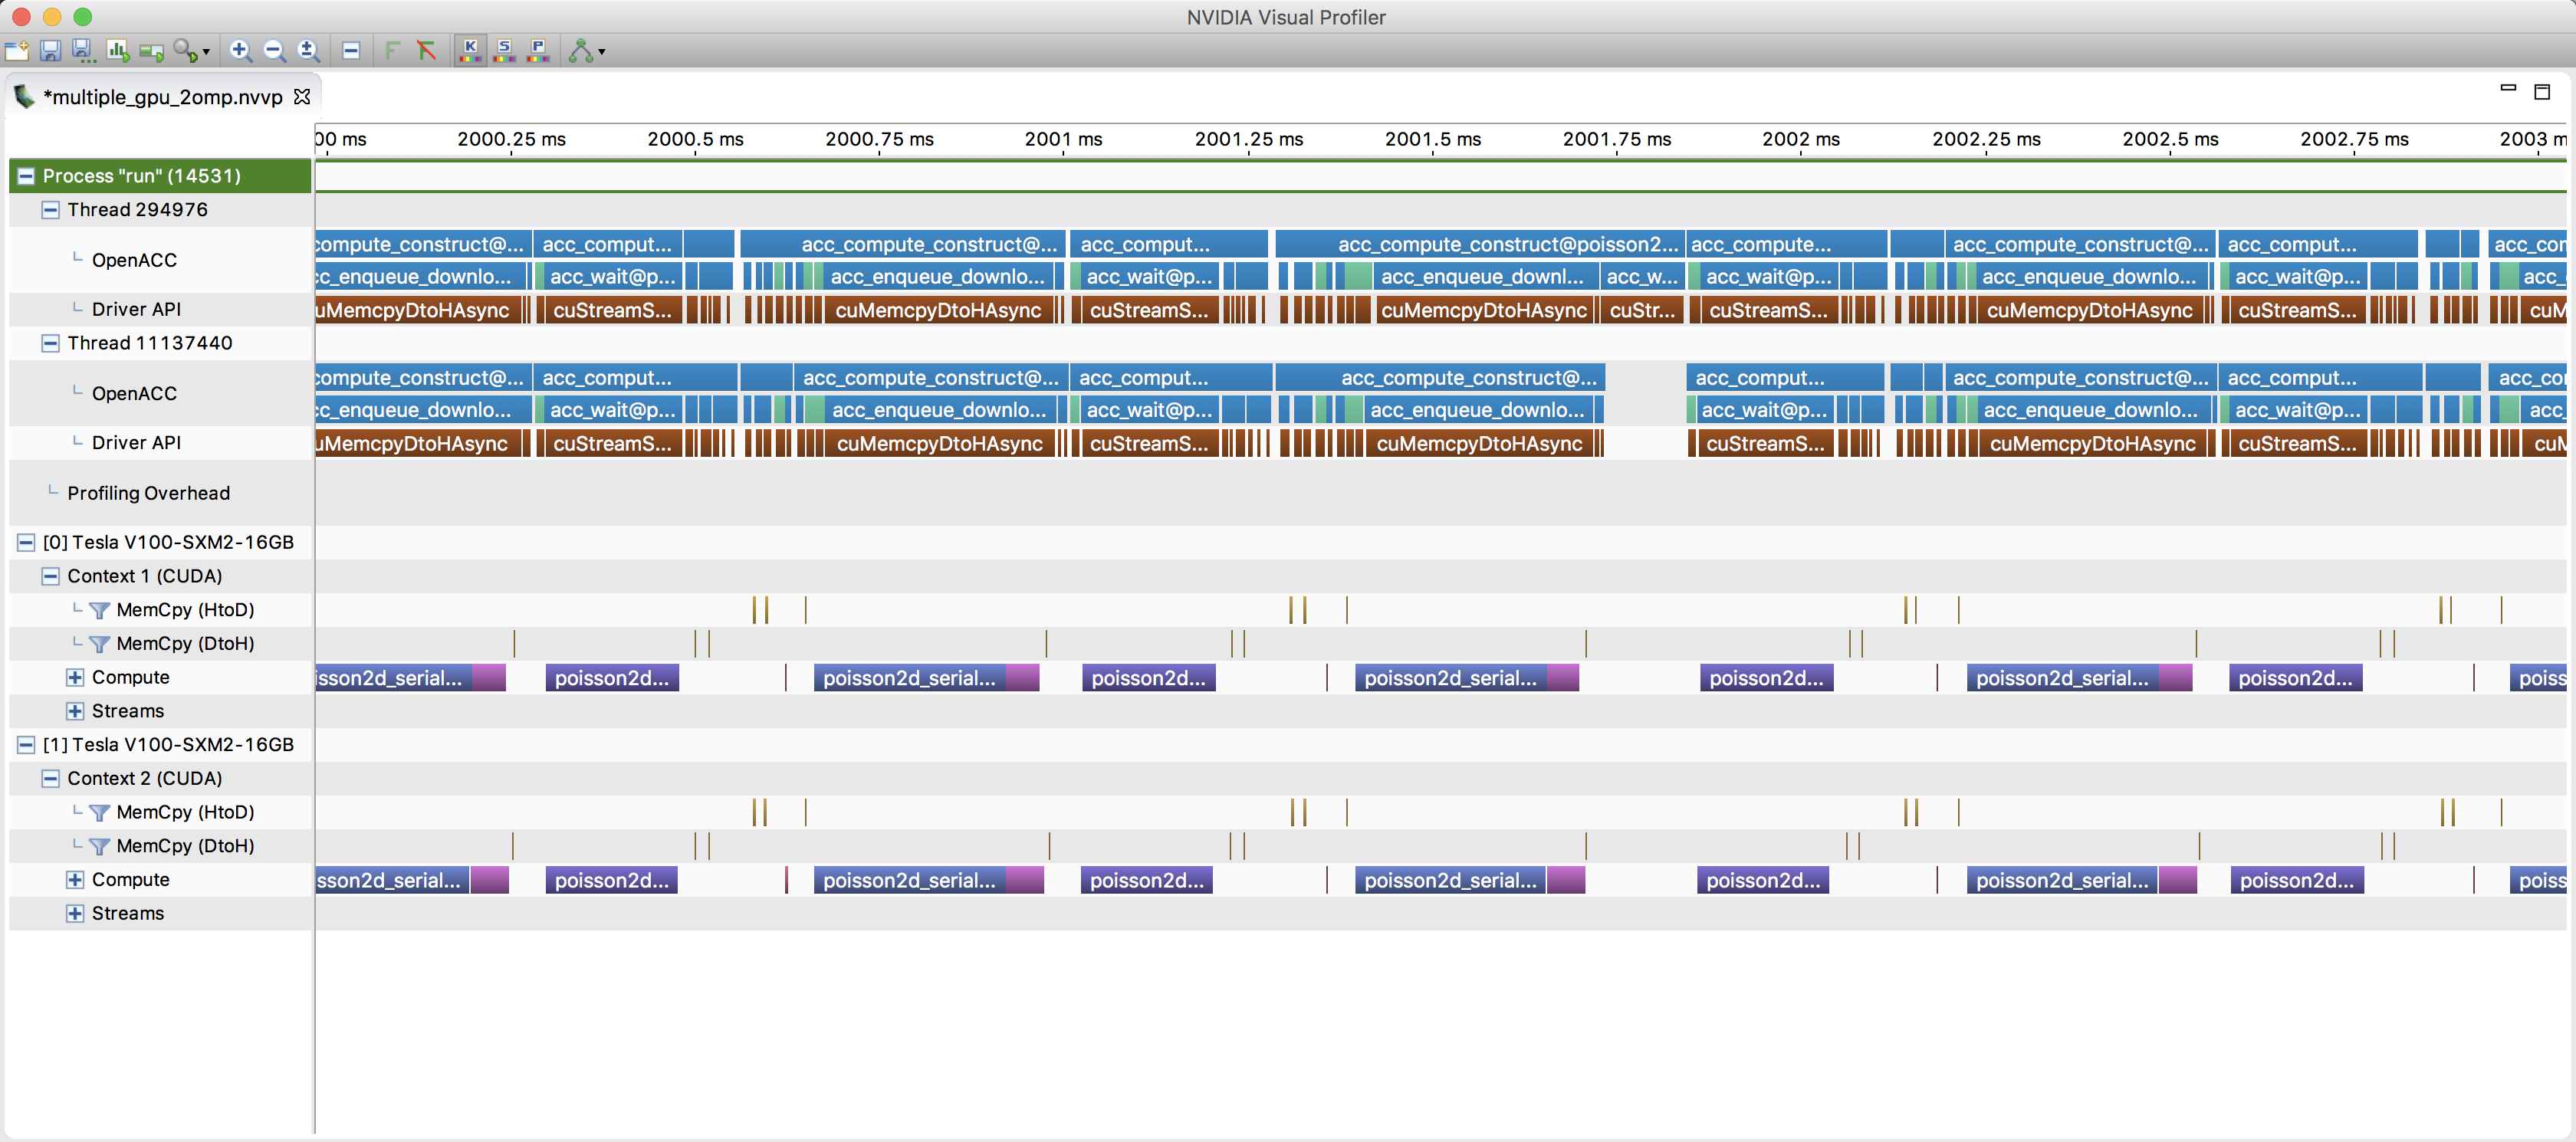Image resolution: width=2576 pixels, height=1142 pixels.
Task: Open the dependency analysis dropdown arrow
Action: pyautogui.click(x=602, y=52)
